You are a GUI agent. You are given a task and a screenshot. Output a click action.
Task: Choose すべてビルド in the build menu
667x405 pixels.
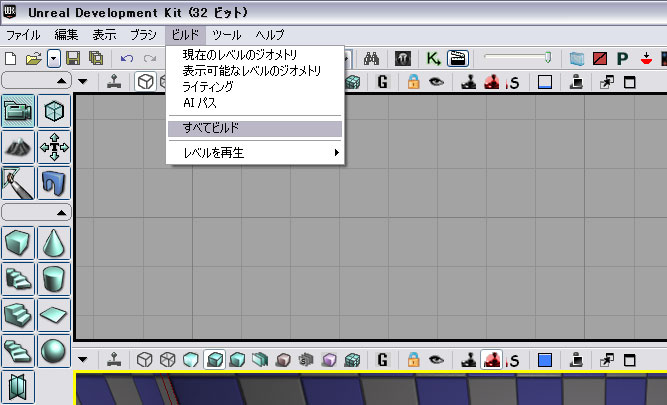[x=255, y=128]
